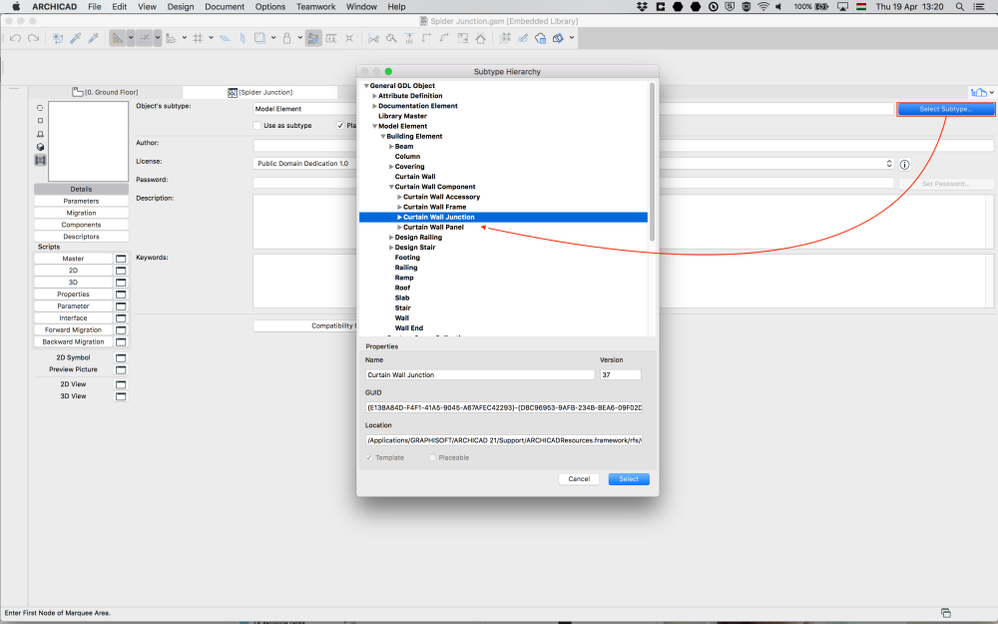Click the Wi-Fi icon in the macOS menu bar
This screenshot has width=998, height=624.
tap(763, 6)
